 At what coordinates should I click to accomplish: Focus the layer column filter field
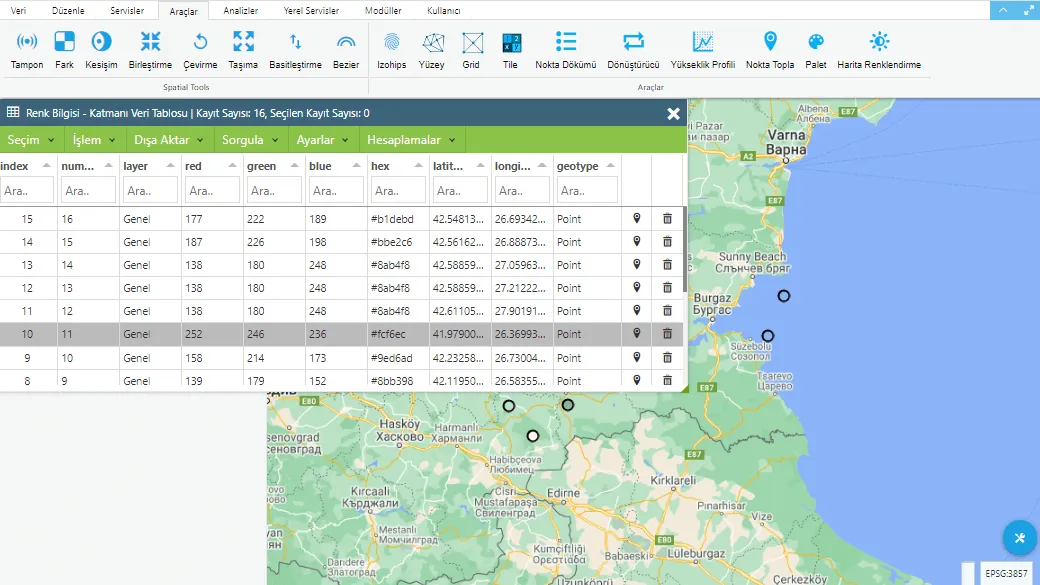click(x=150, y=190)
